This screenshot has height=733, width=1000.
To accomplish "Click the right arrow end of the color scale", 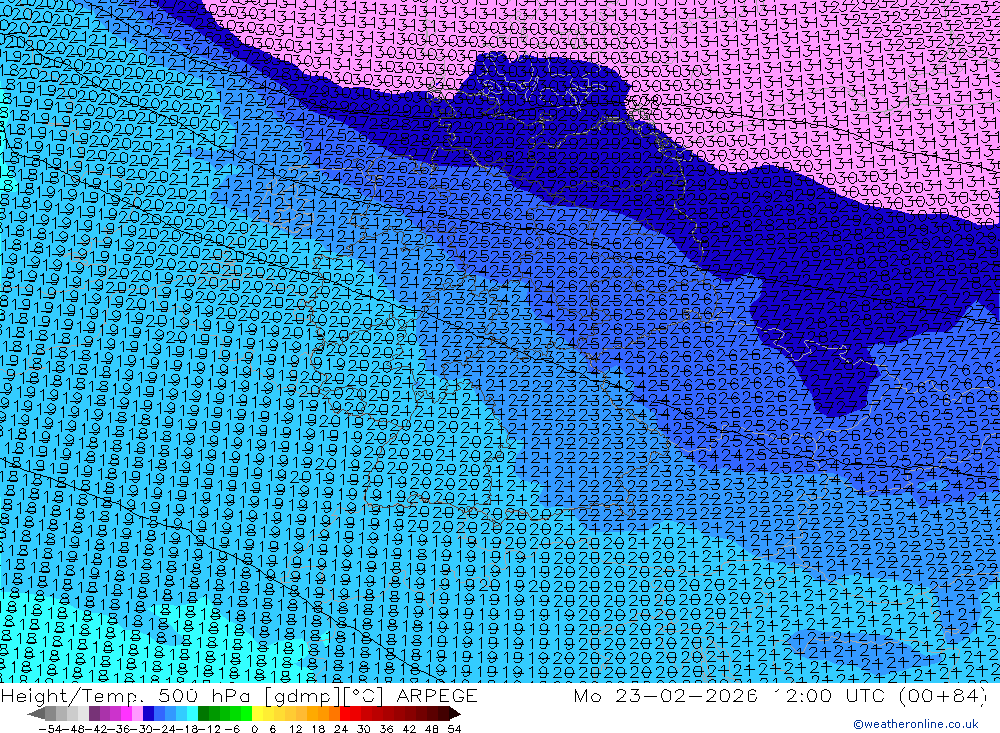I will (x=455, y=713).
